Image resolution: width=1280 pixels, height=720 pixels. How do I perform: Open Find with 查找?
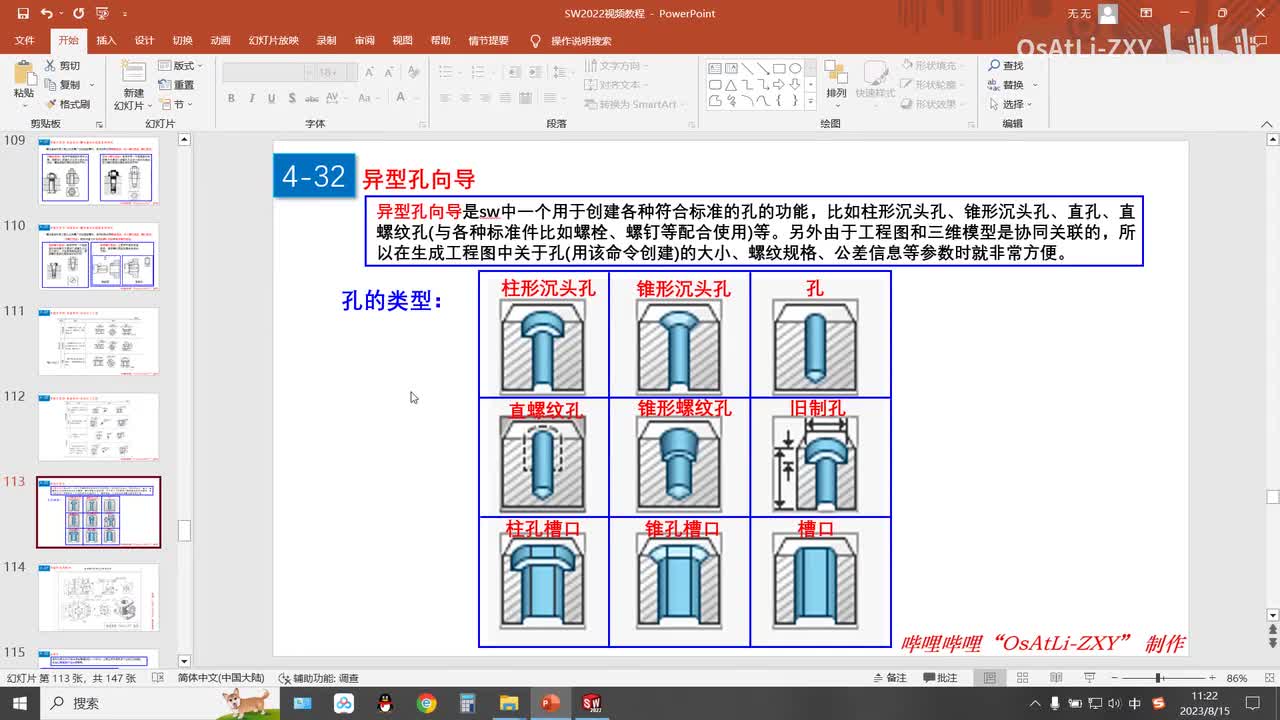click(1006, 66)
